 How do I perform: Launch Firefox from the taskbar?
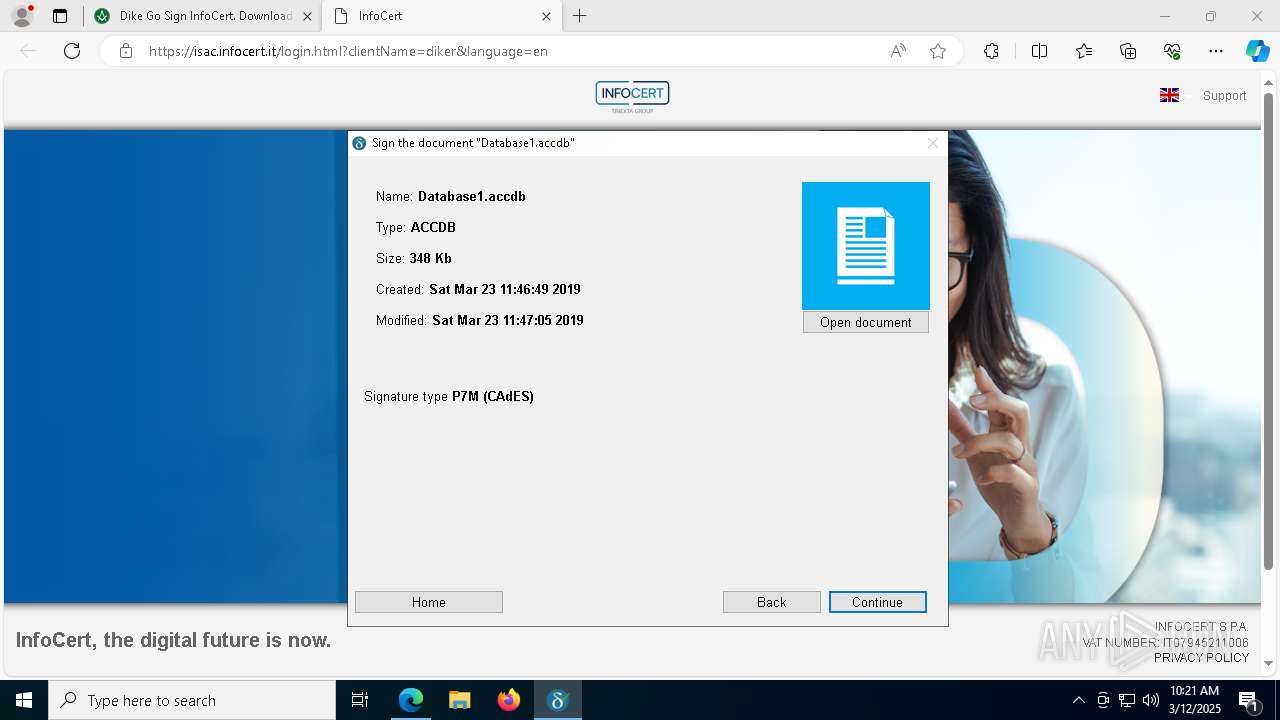[509, 700]
